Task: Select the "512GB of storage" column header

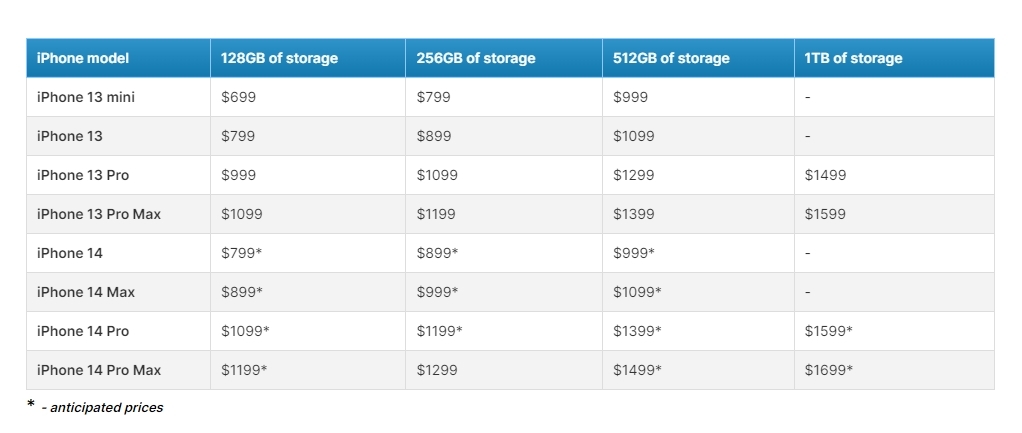Action: point(671,58)
